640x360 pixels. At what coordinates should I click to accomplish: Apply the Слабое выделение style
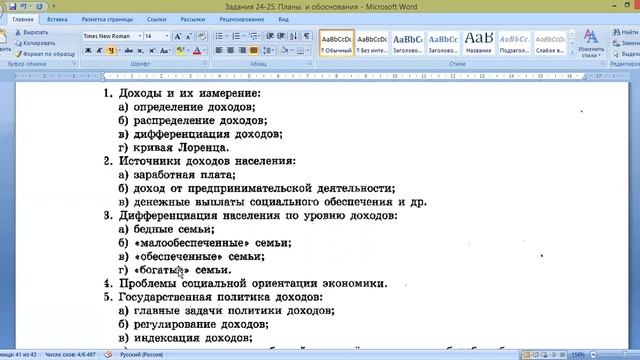coord(550,43)
